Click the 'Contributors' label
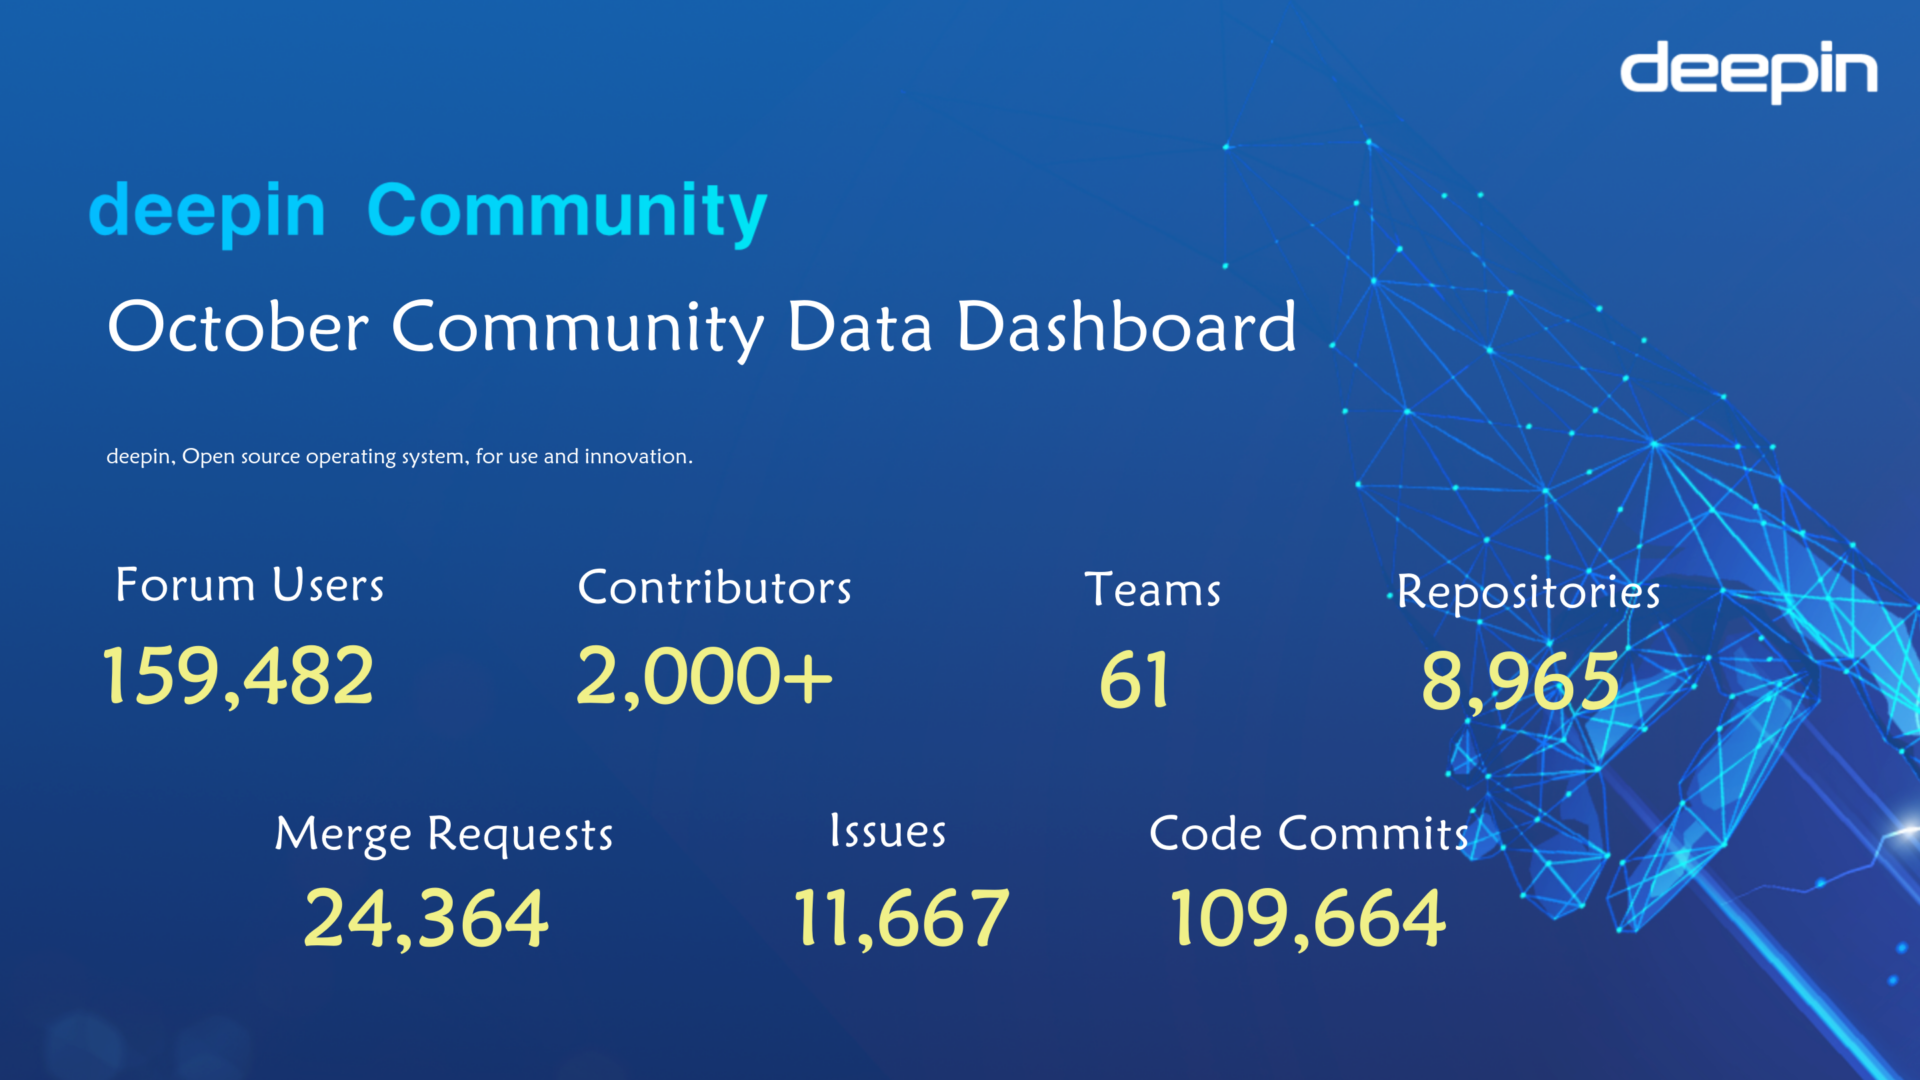The width and height of the screenshot is (1920, 1080). (x=714, y=587)
